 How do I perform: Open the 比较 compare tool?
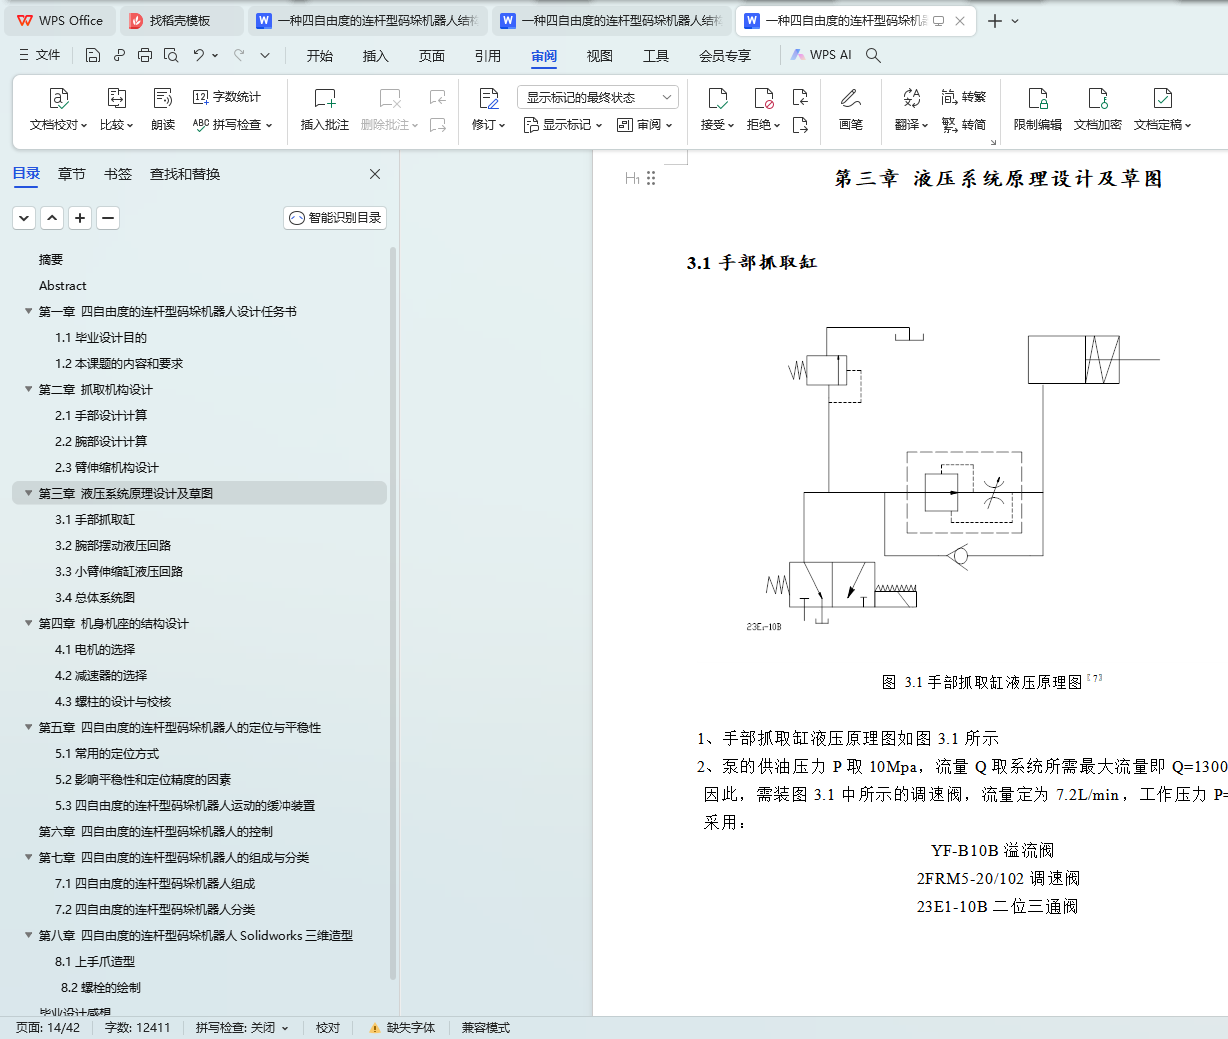tap(117, 110)
